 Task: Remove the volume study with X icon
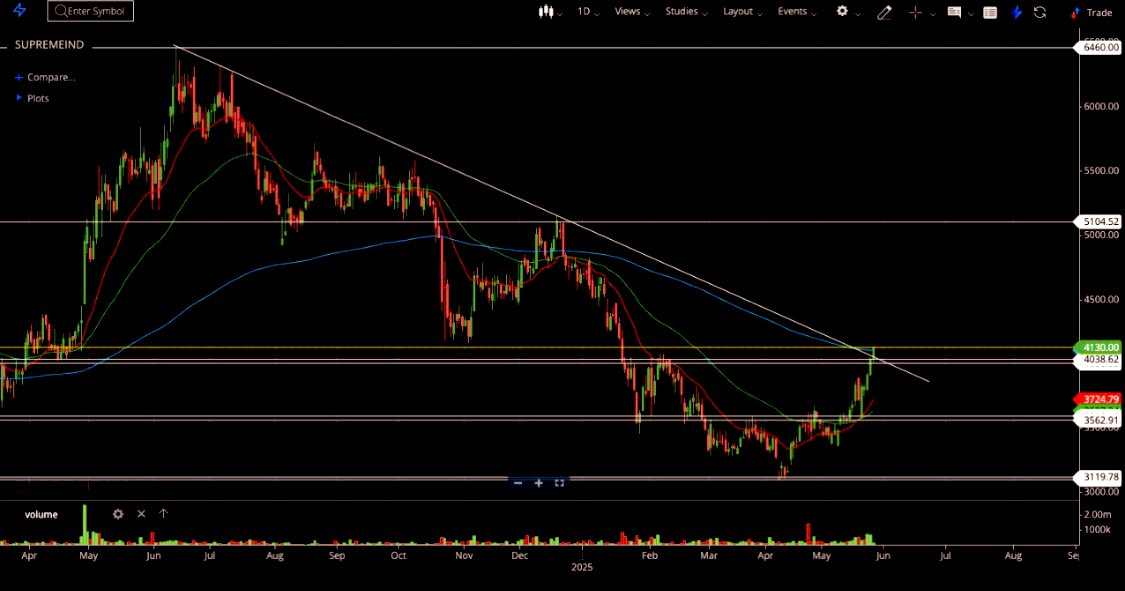click(x=141, y=514)
